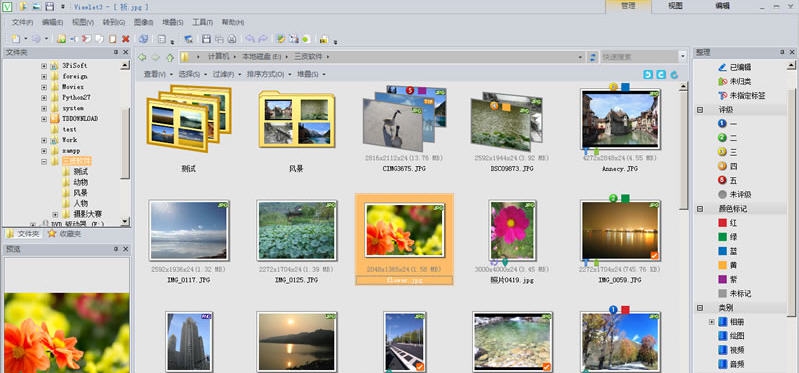This screenshot has height=373, width=799.
Task: Click 本地磁盘 (E:) in address path
Action: [x=262, y=57]
